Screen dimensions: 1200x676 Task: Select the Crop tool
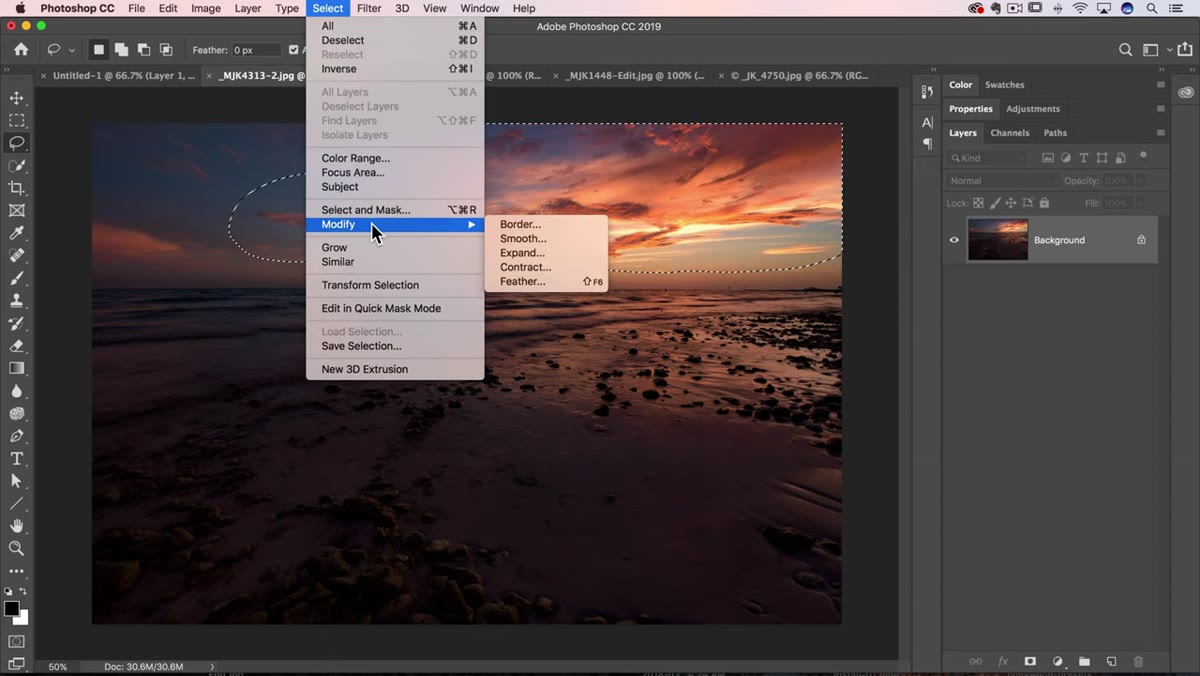click(x=16, y=188)
